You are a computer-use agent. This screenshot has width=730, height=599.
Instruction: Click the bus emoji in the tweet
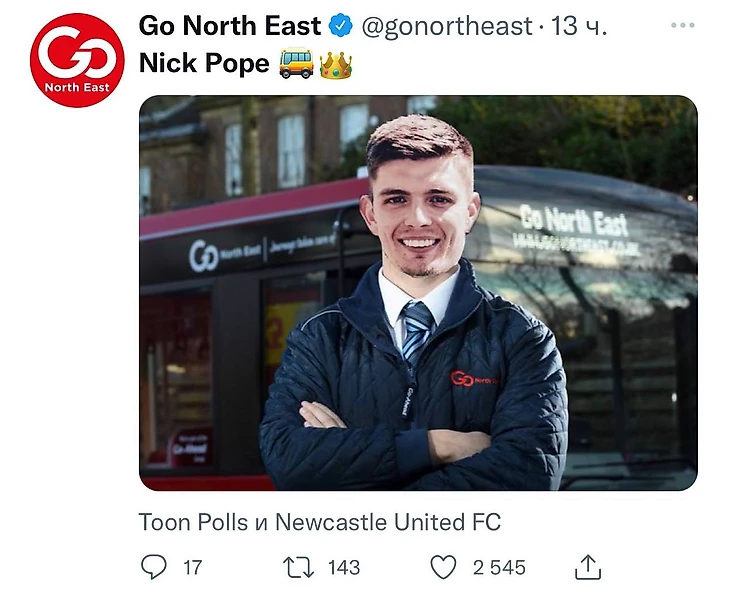(297, 63)
